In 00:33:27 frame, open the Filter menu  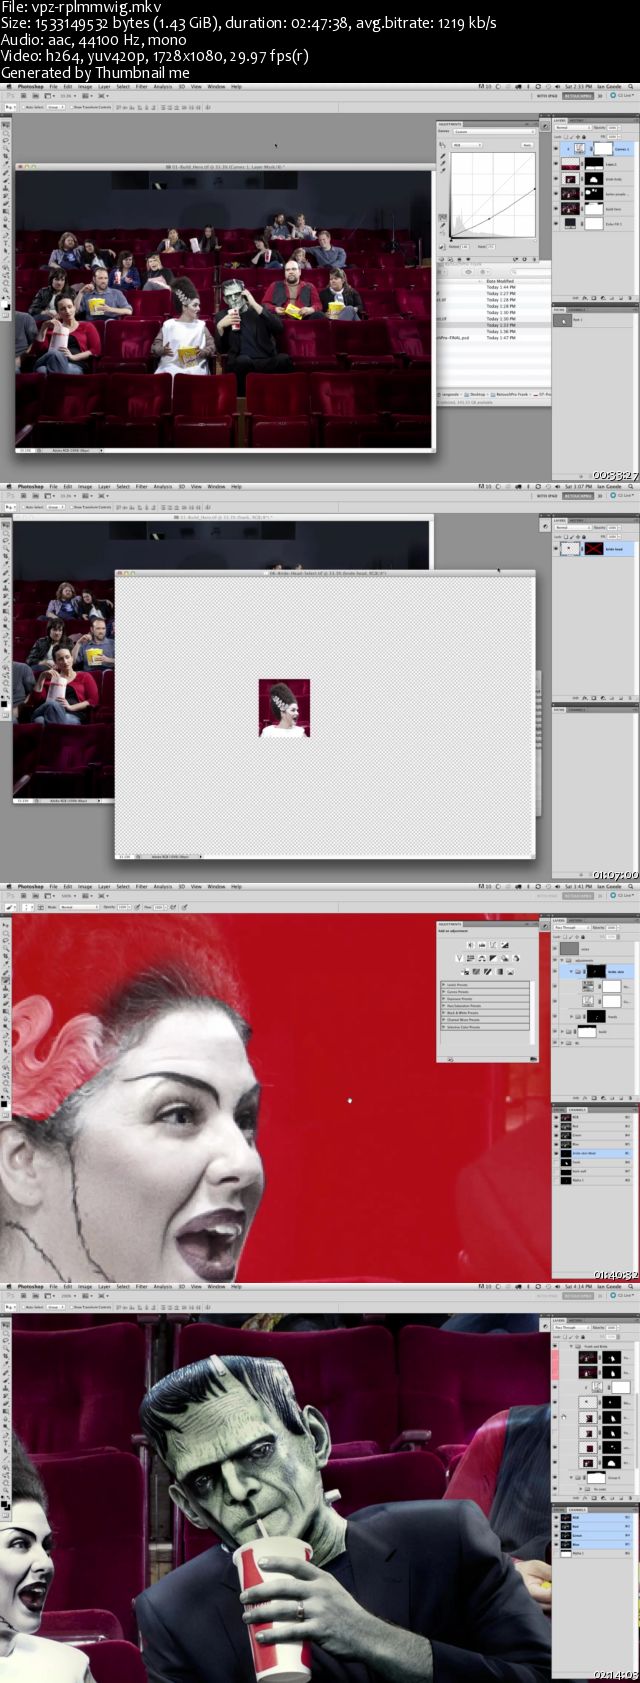point(141,87)
